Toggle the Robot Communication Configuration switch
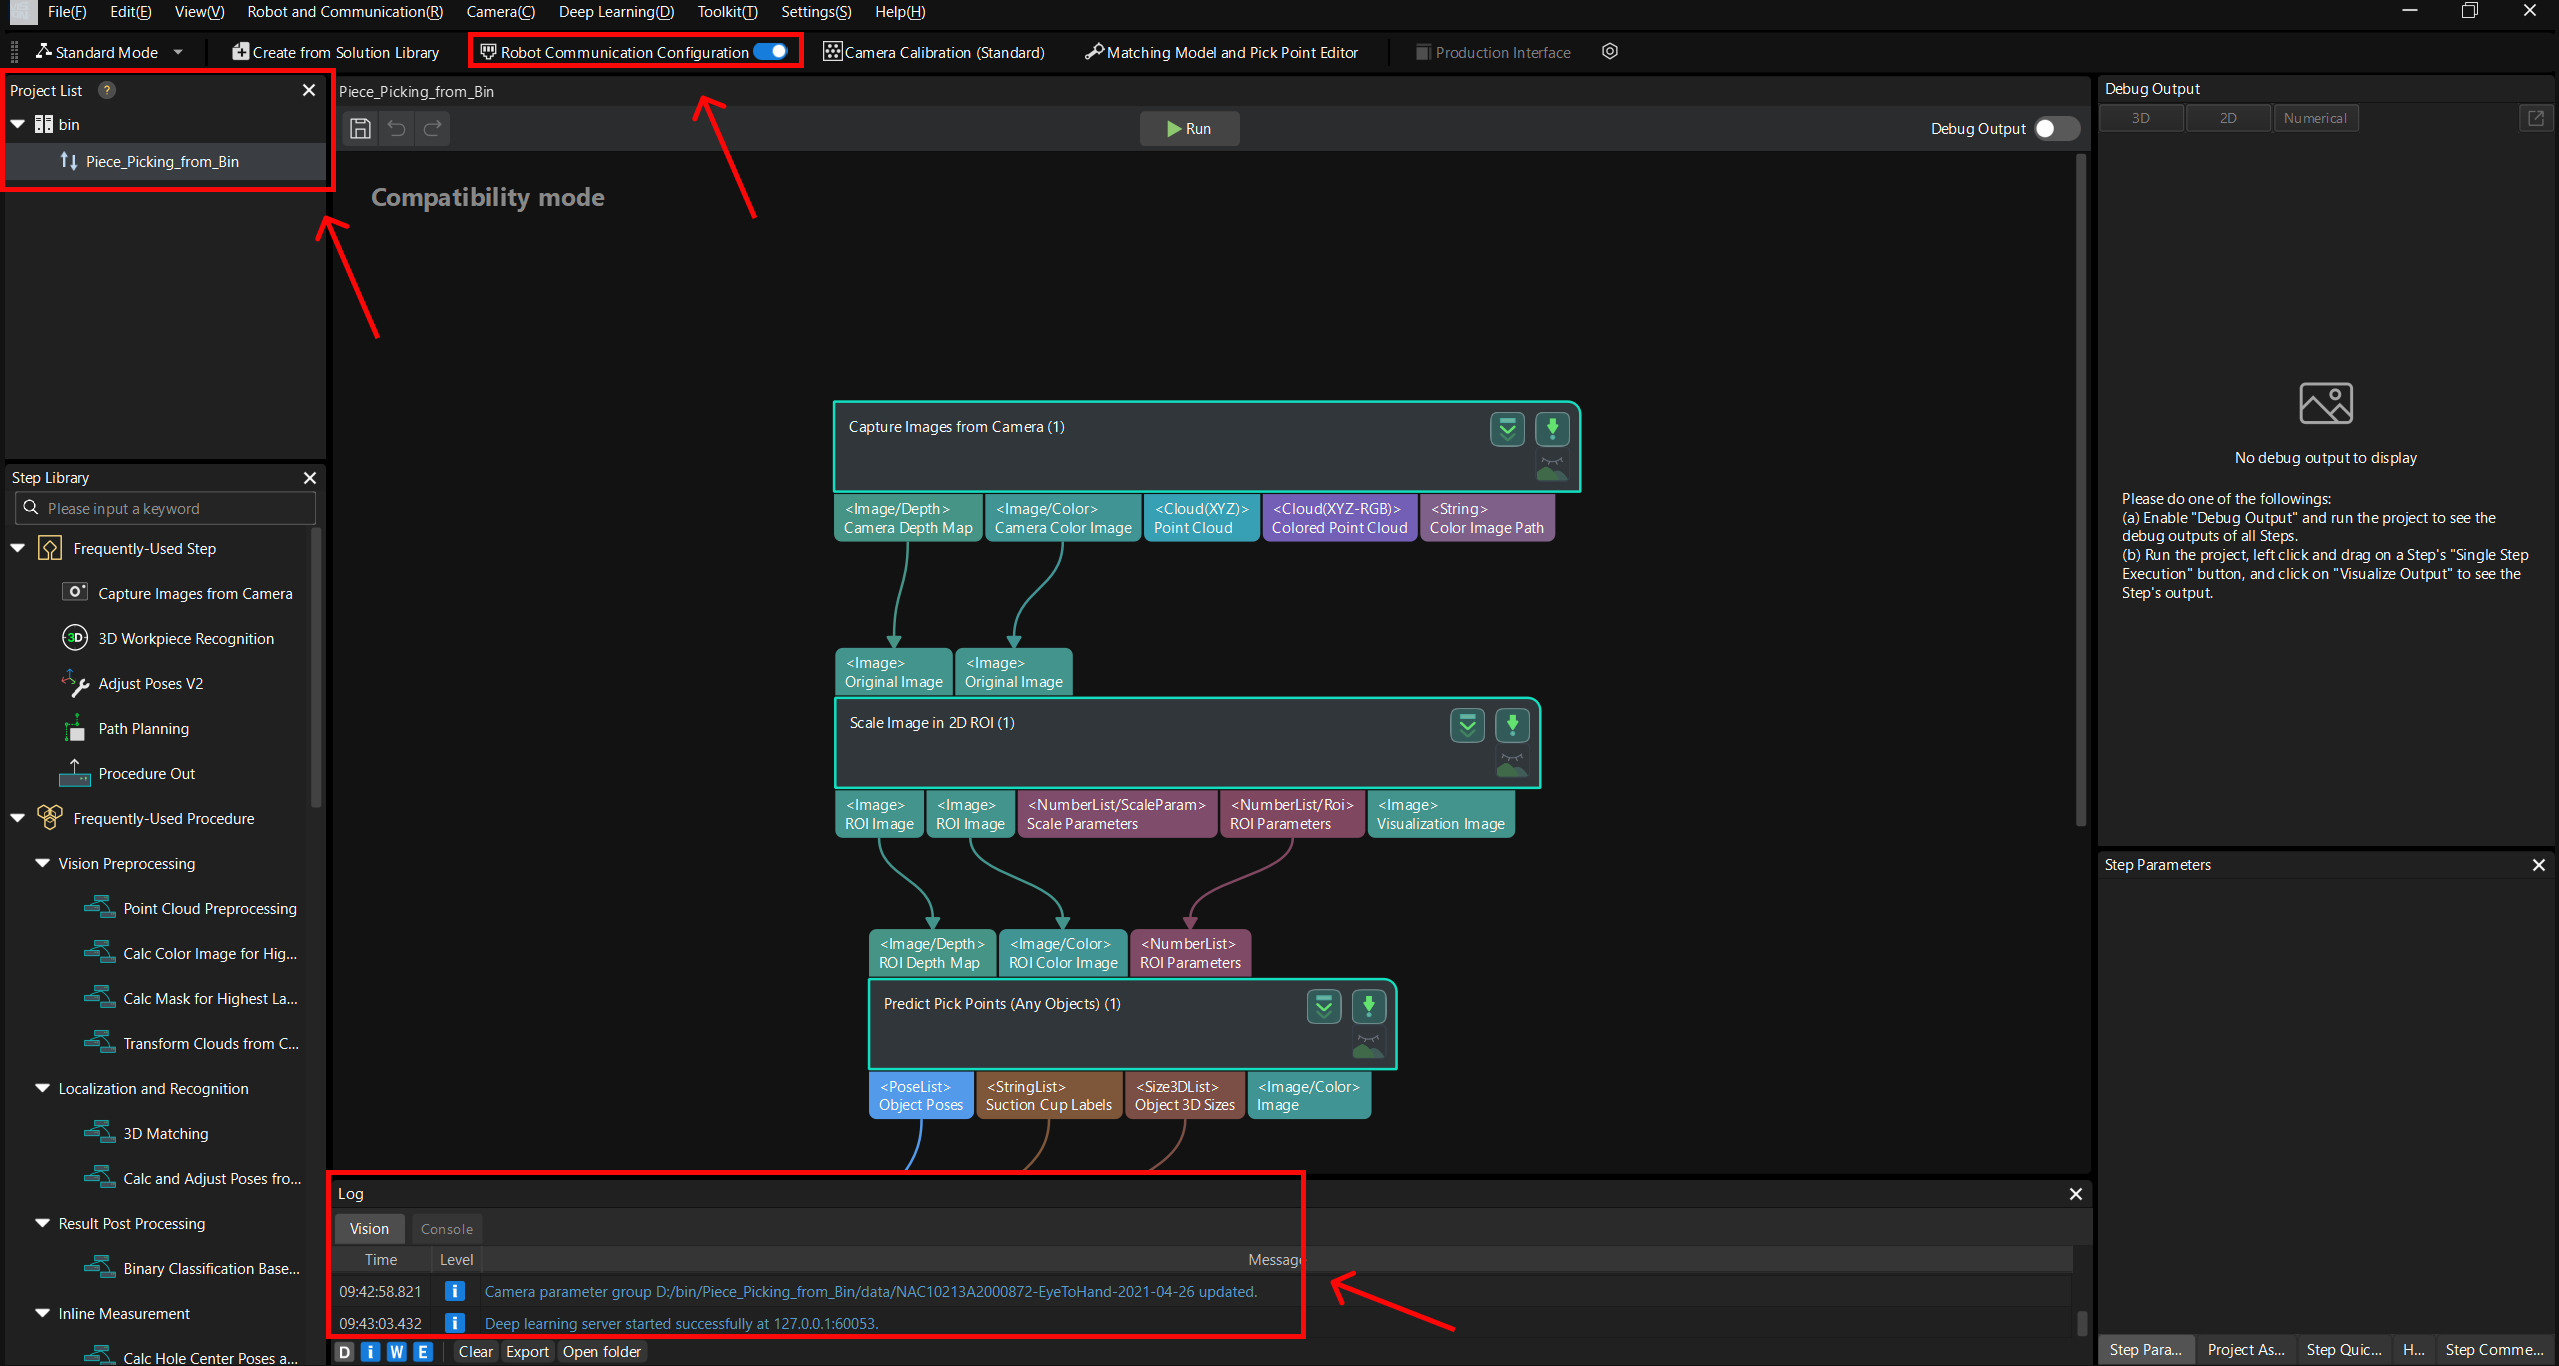Screen dimensions: 2559x1366 click(770, 52)
